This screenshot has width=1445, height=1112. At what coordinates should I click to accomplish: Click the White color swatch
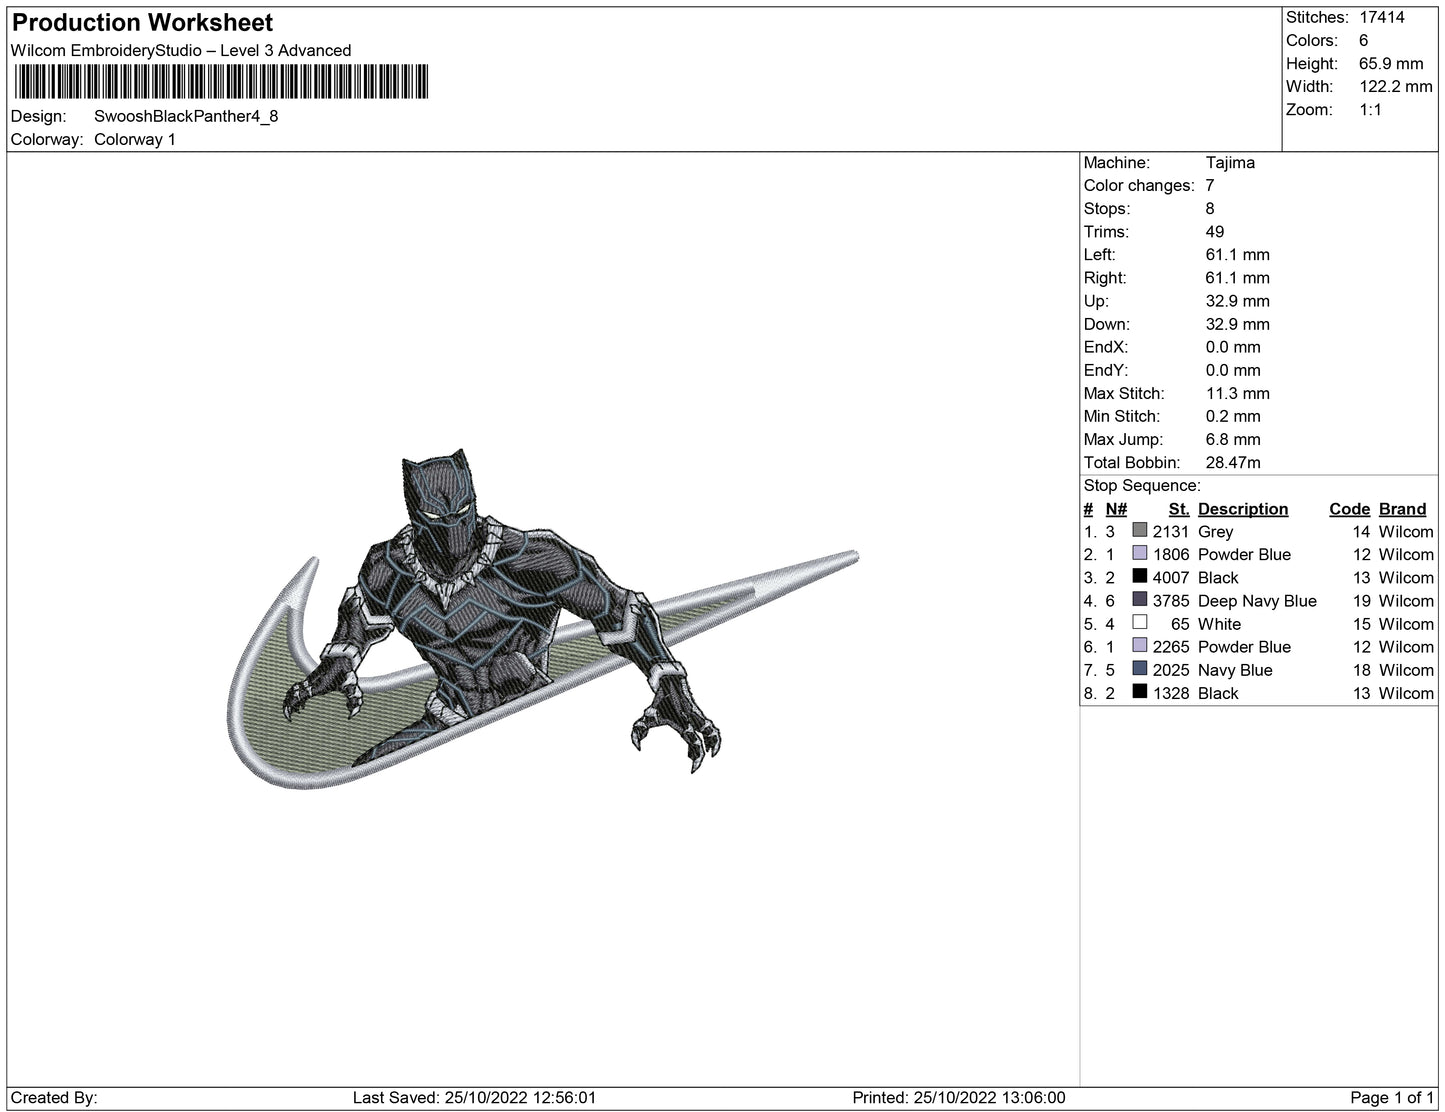(x=1139, y=622)
